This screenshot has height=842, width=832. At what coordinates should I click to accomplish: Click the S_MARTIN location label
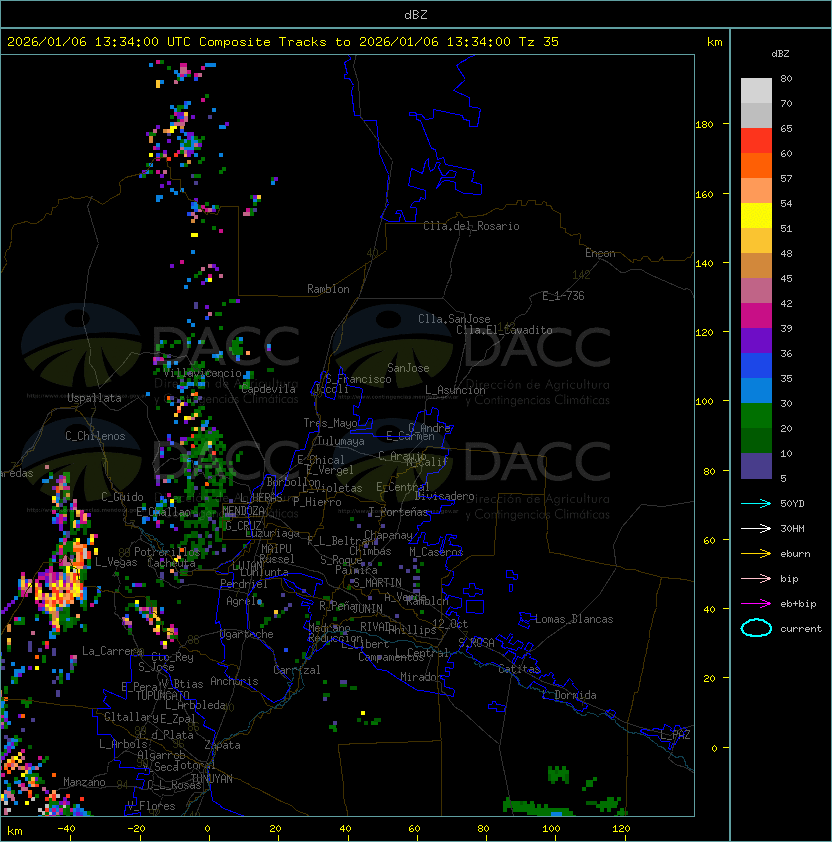[376, 582]
